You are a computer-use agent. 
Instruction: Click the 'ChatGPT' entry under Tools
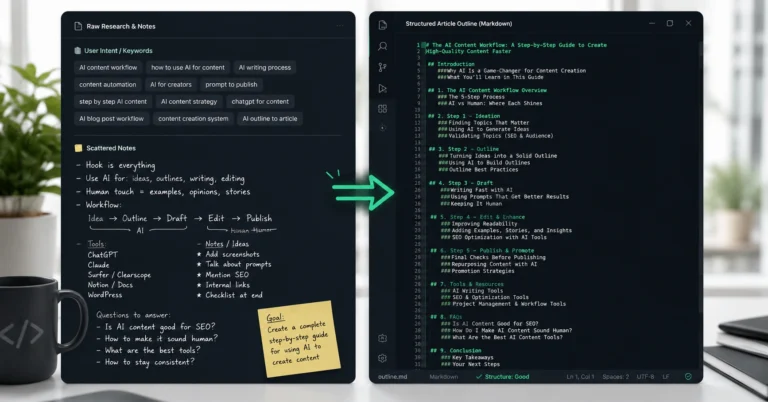[102, 255]
